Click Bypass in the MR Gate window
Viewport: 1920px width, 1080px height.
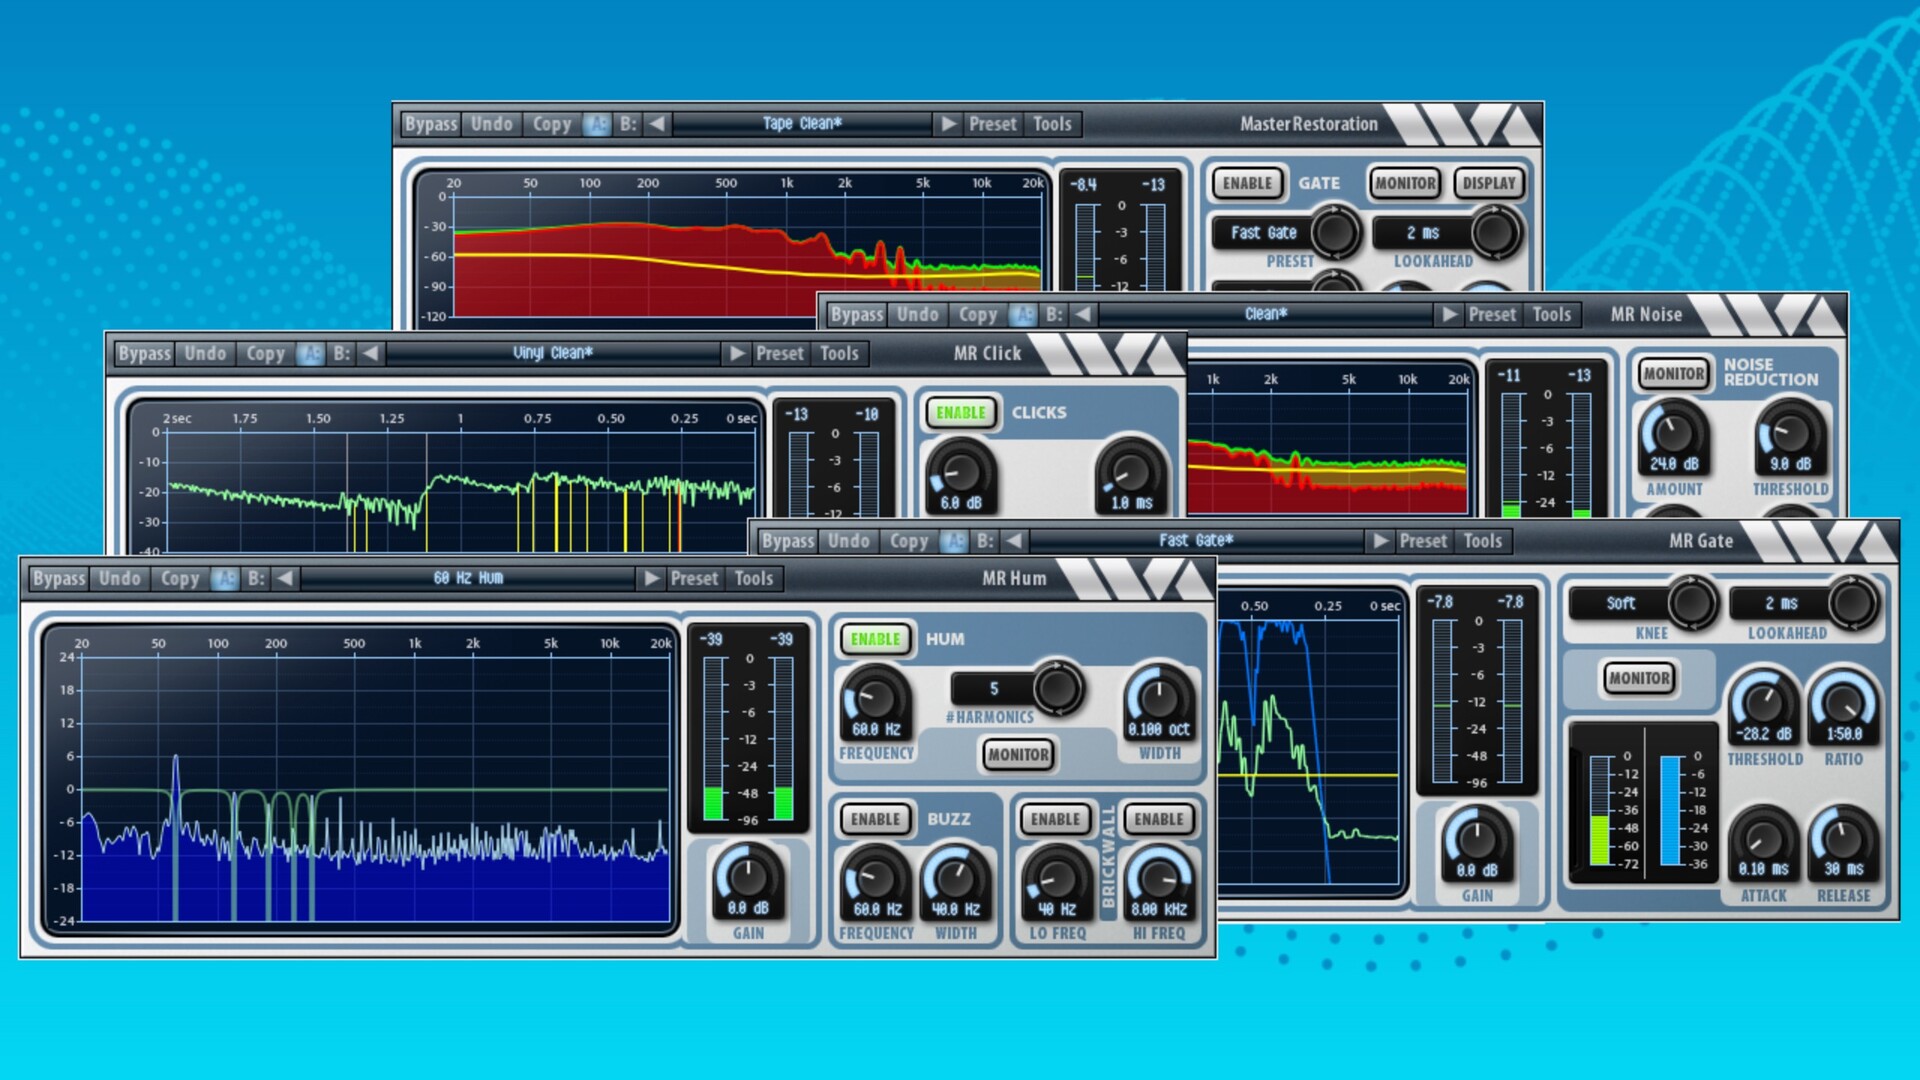(x=788, y=541)
